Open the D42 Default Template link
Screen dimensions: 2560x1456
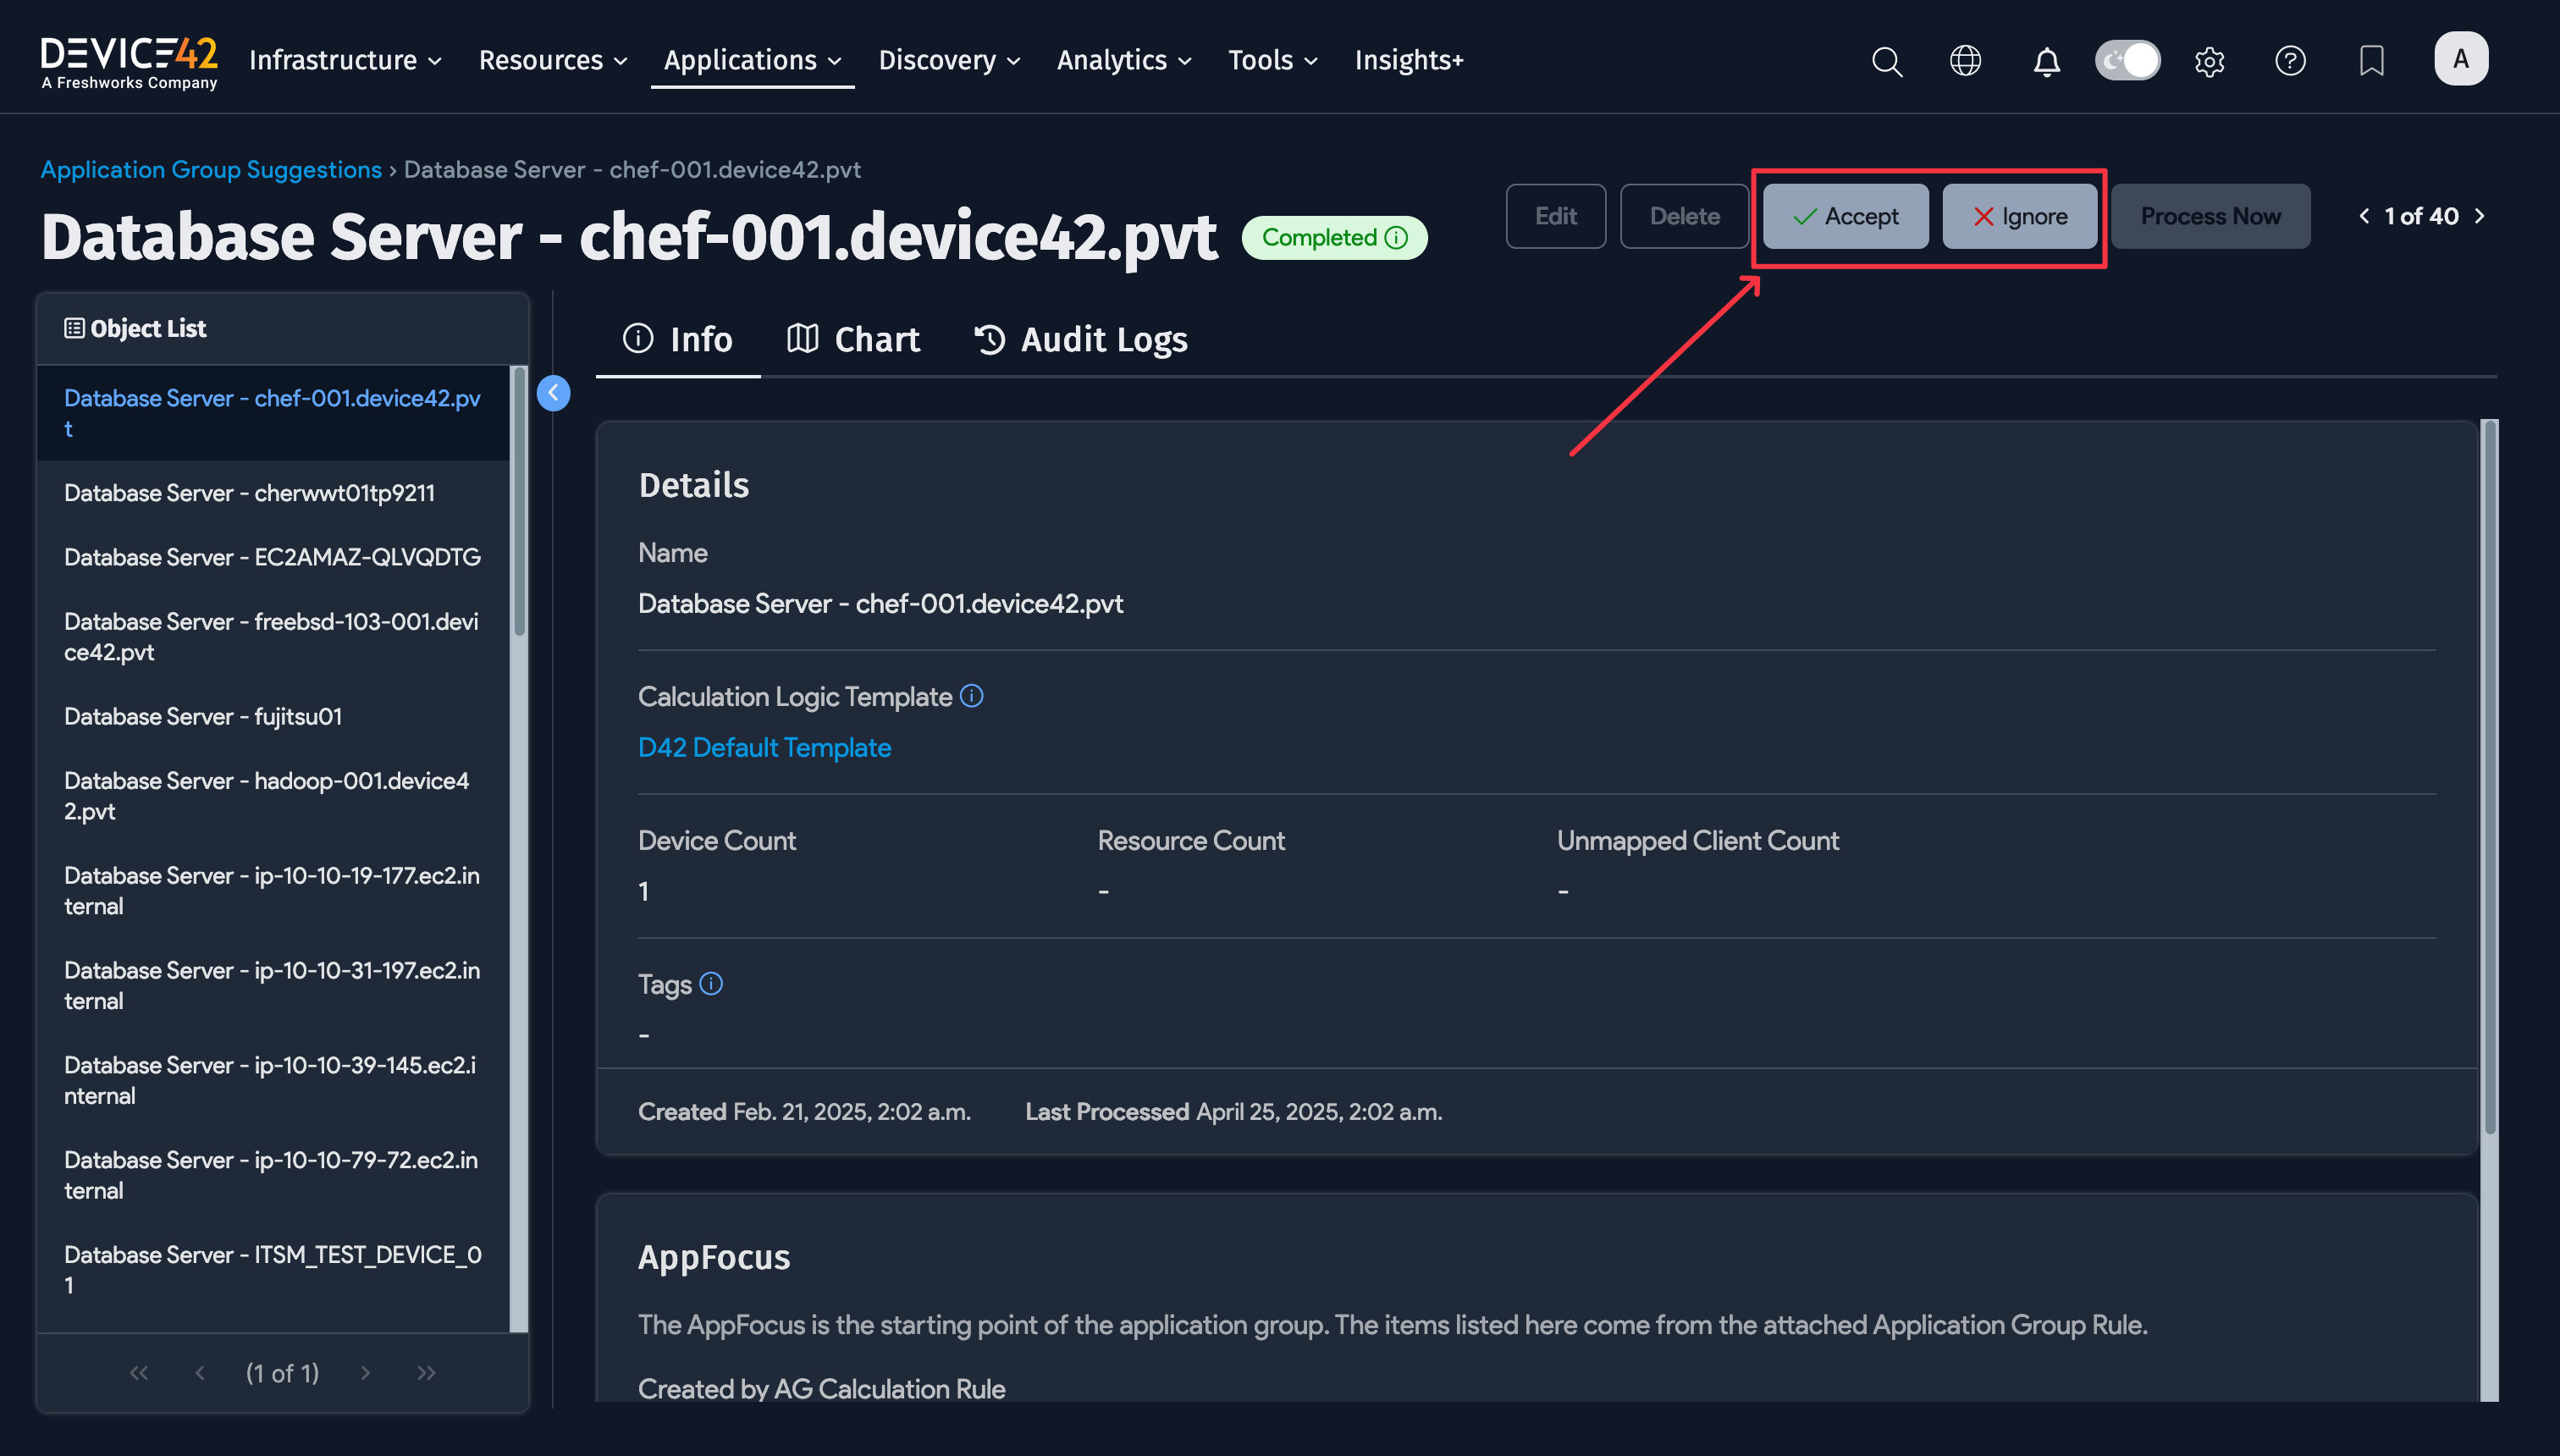(764, 747)
